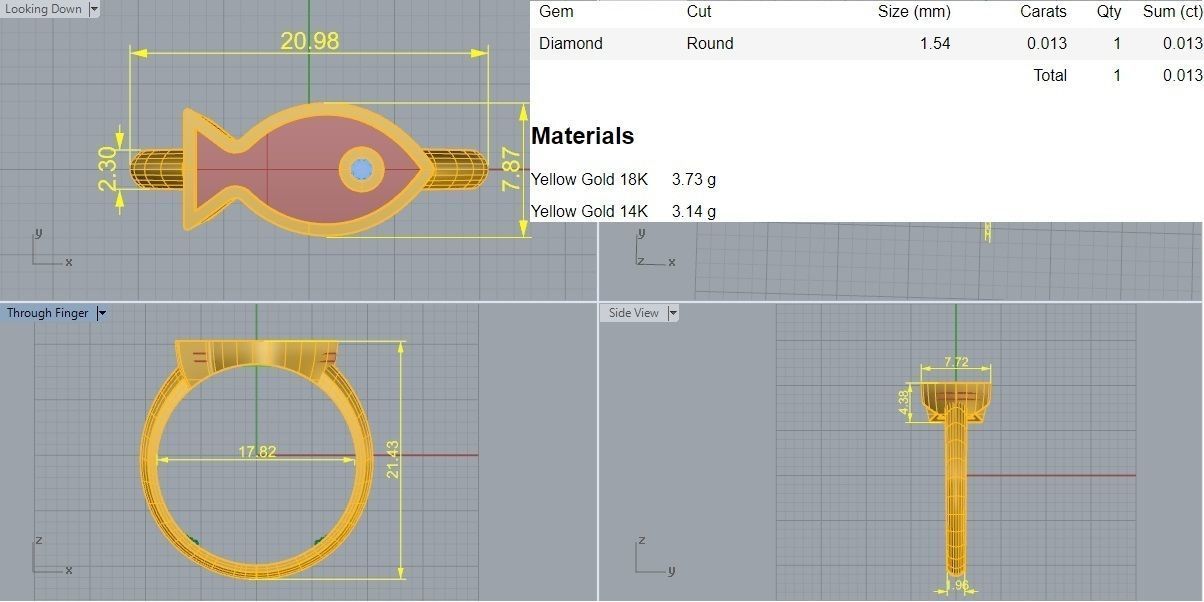The height and width of the screenshot is (602, 1204).
Task: Select the Yellow Gold 18K label
Action: point(589,180)
